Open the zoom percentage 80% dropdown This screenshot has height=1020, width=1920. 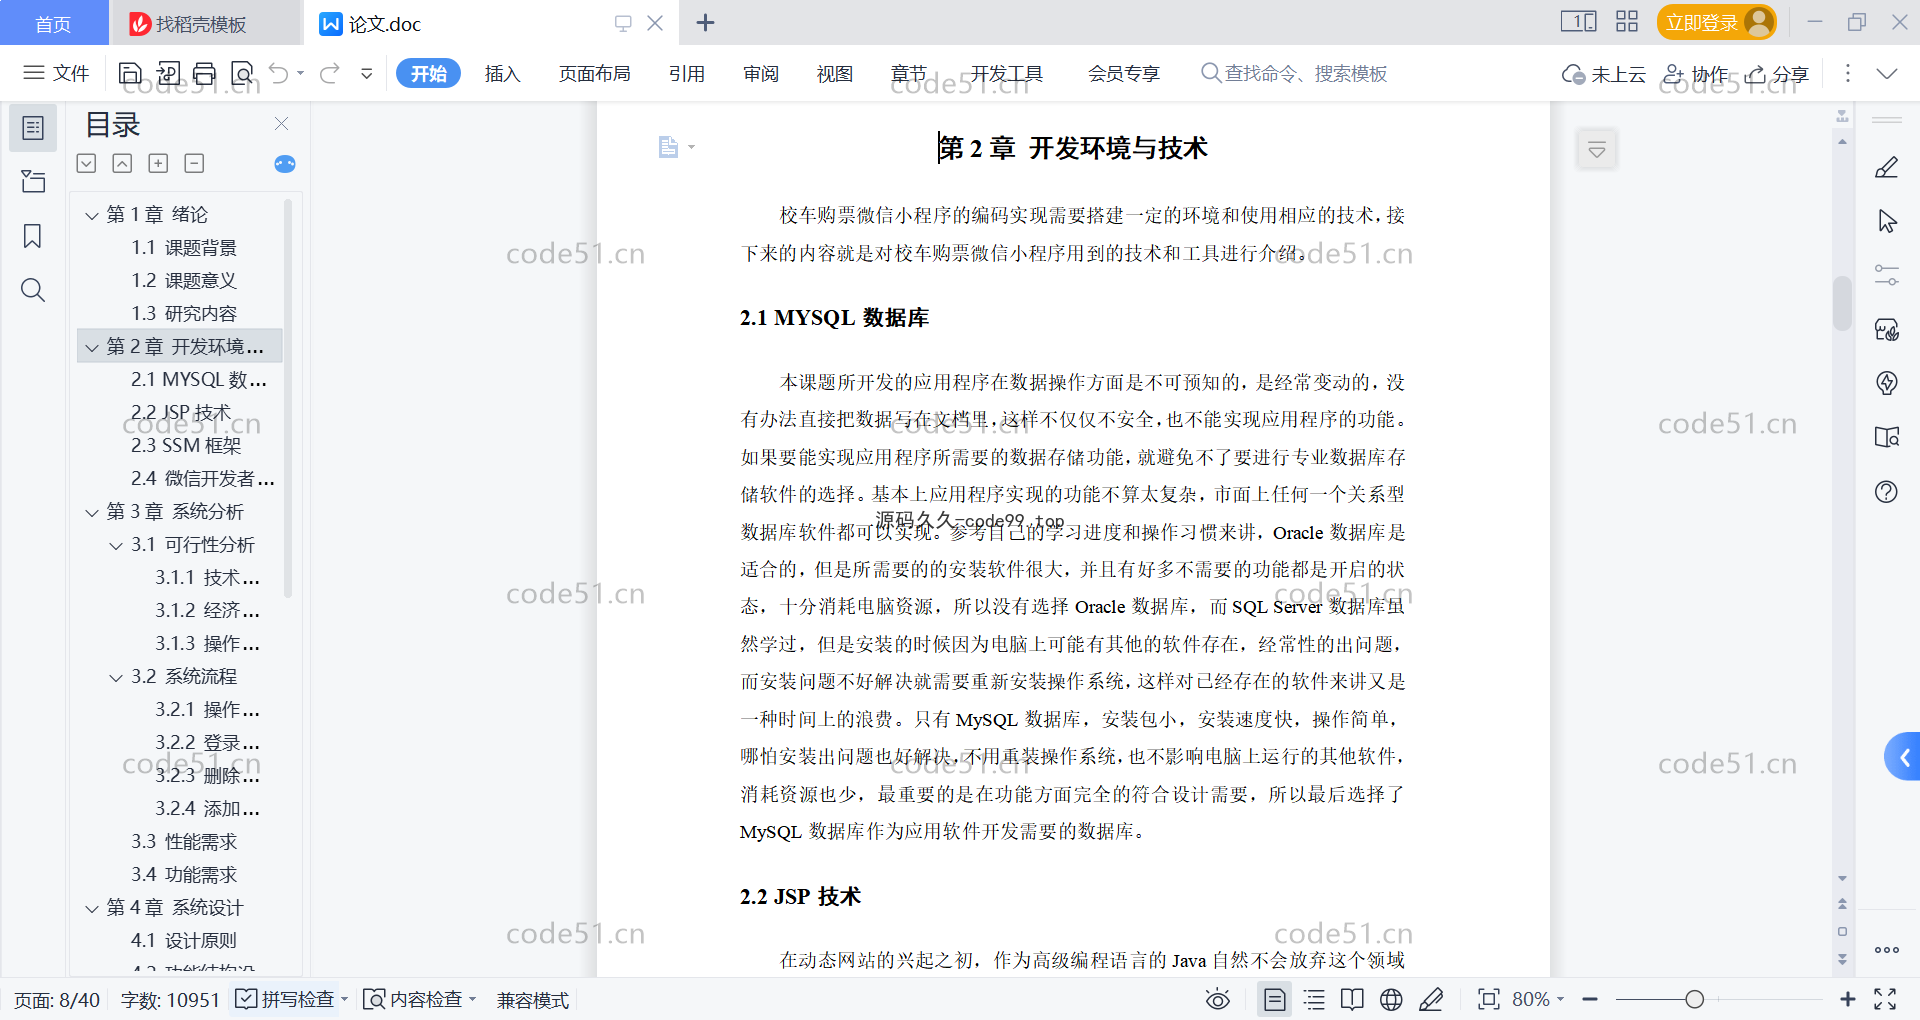1538,999
